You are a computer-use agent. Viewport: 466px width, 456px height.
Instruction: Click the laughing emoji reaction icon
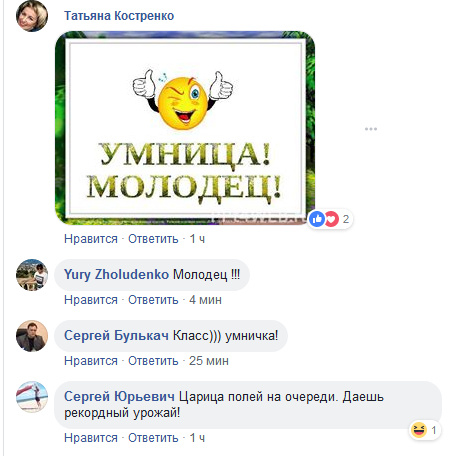(x=419, y=430)
